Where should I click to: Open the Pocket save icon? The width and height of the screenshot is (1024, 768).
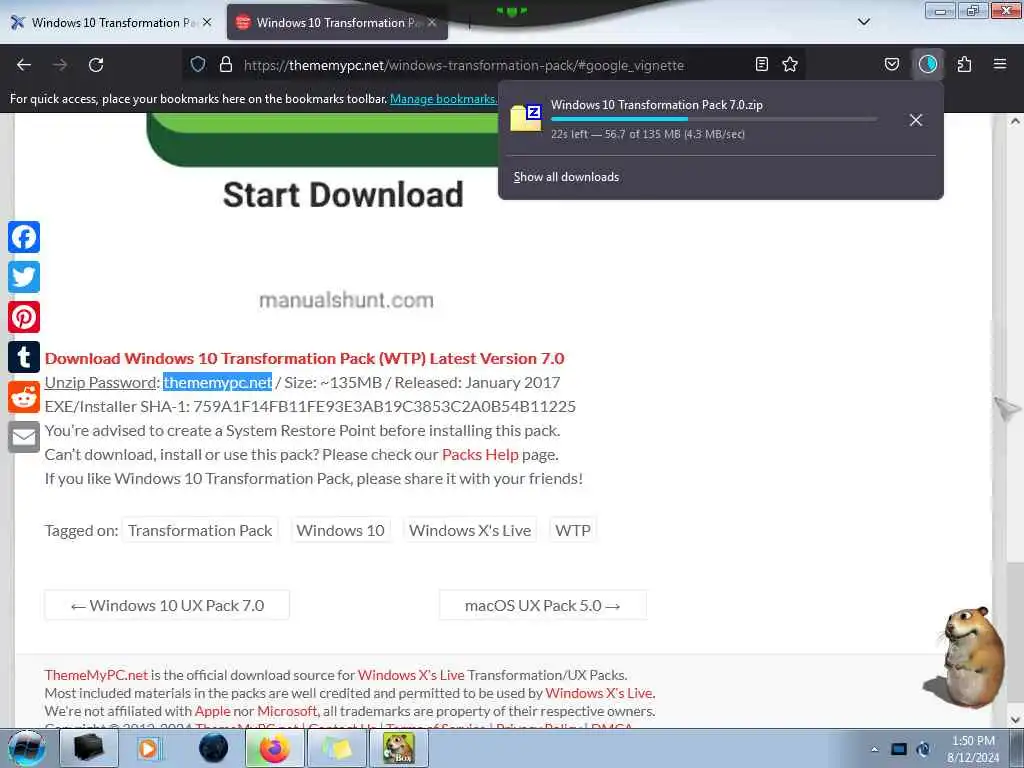click(x=891, y=64)
